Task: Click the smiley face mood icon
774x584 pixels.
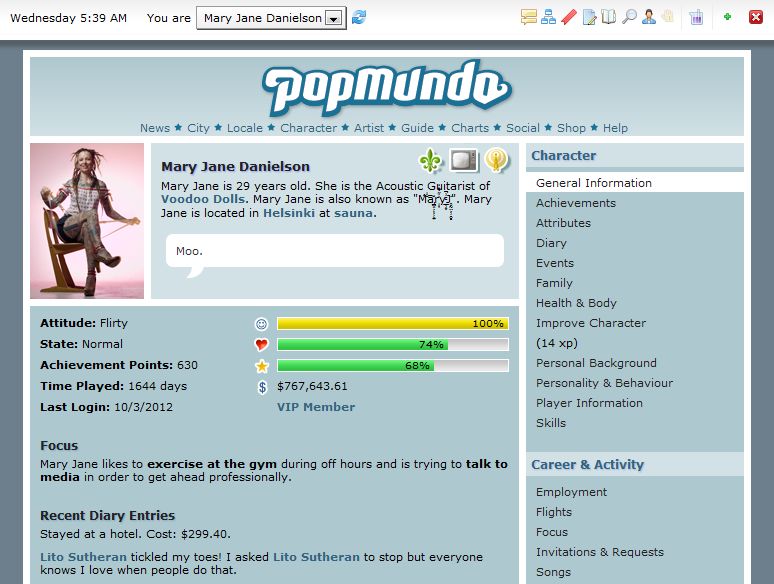Action: (x=261, y=324)
